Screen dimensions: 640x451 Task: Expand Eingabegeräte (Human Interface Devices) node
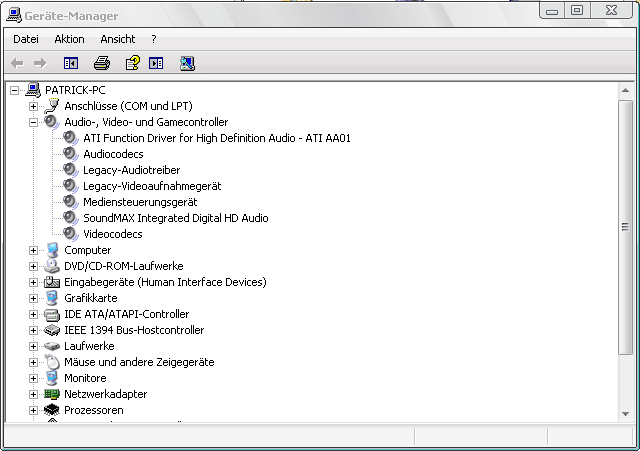coord(33,282)
